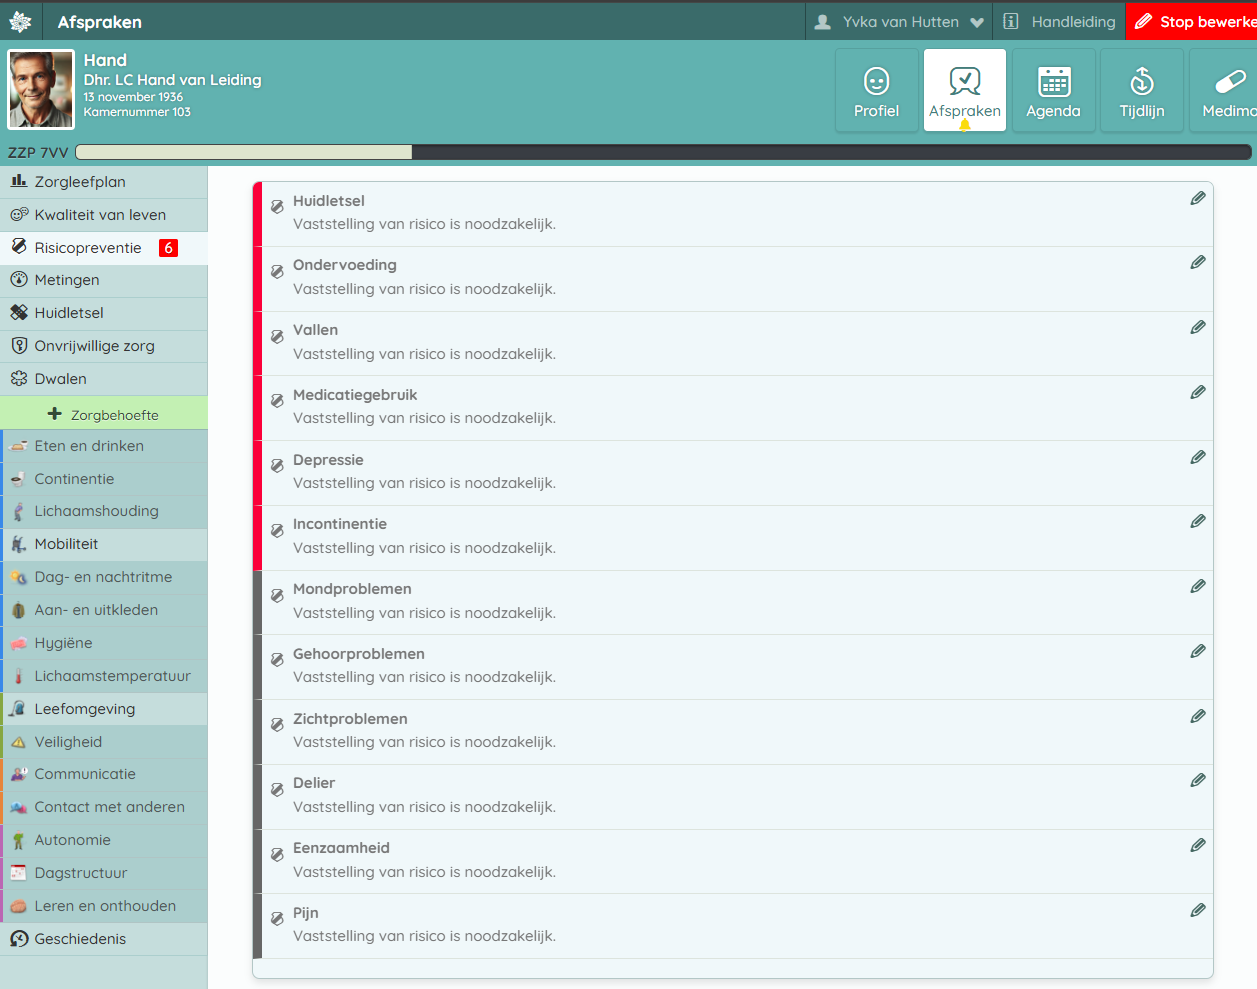Click the client's profile photo
The image size is (1257, 989).
(x=41, y=90)
